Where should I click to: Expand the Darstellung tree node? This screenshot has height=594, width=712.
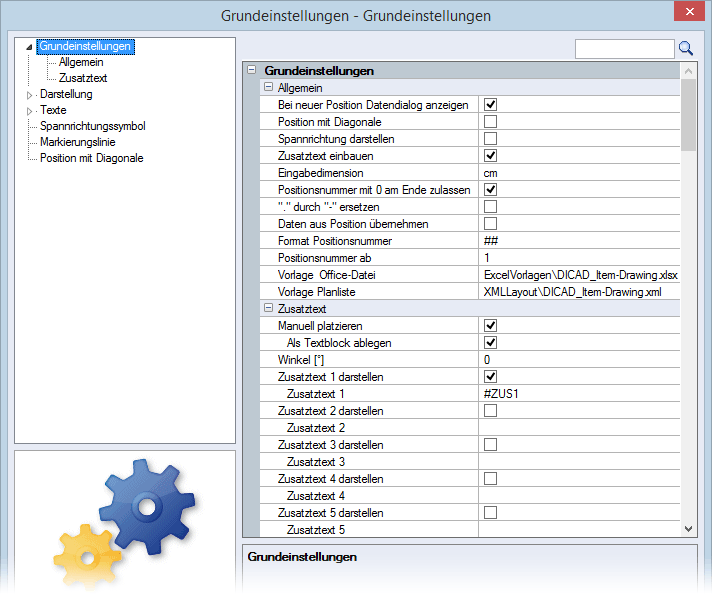click(30, 95)
